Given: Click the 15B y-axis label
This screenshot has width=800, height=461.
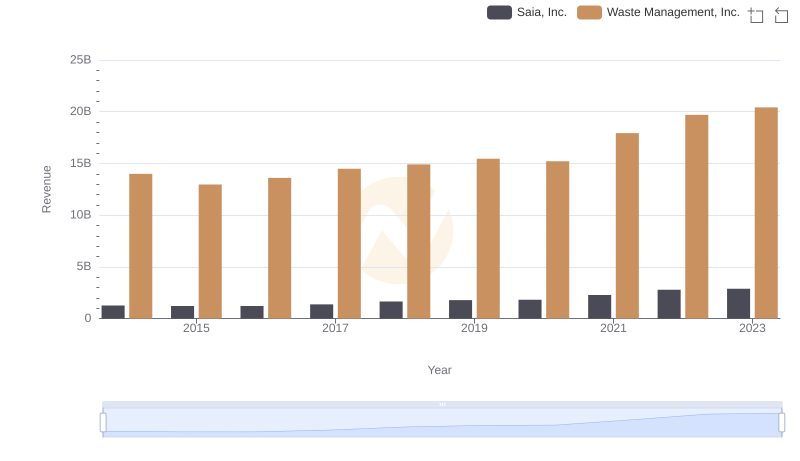Looking at the screenshot, I should point(81,164).
